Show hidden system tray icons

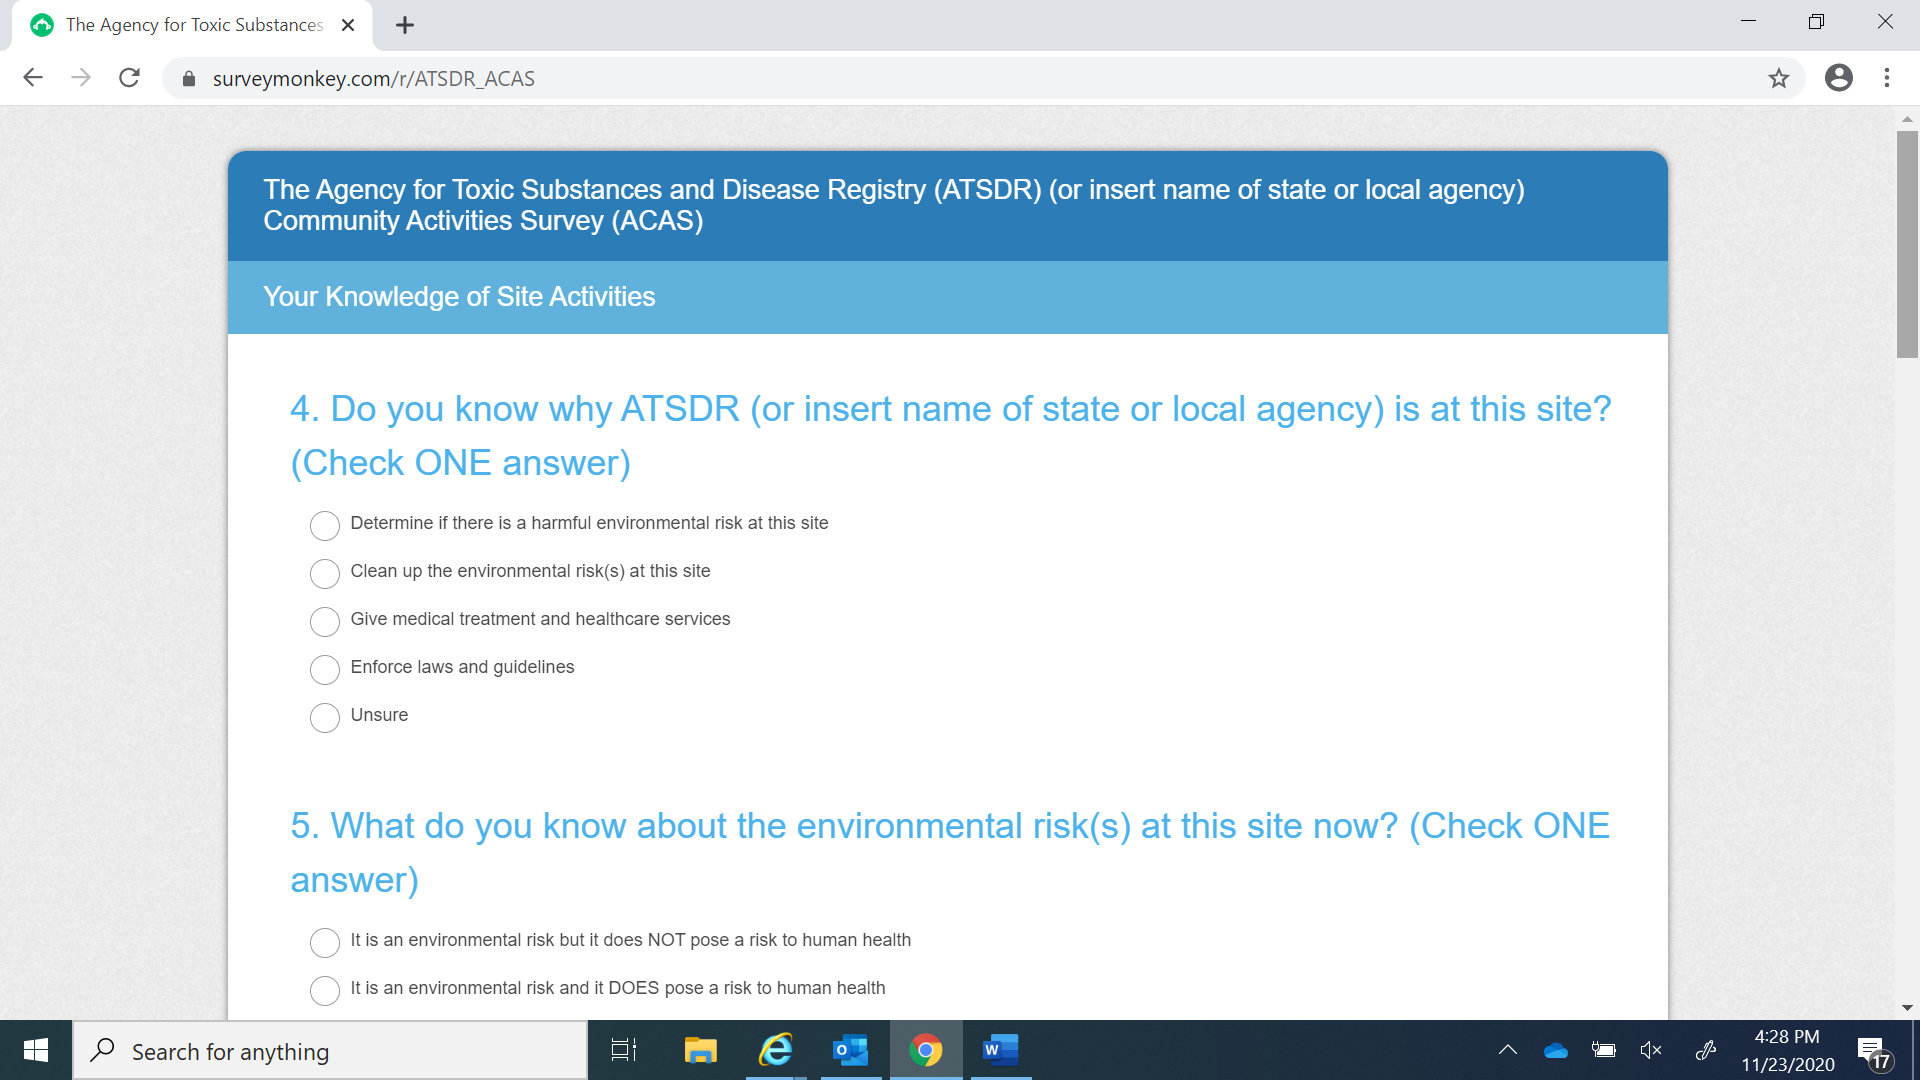1507,1050
